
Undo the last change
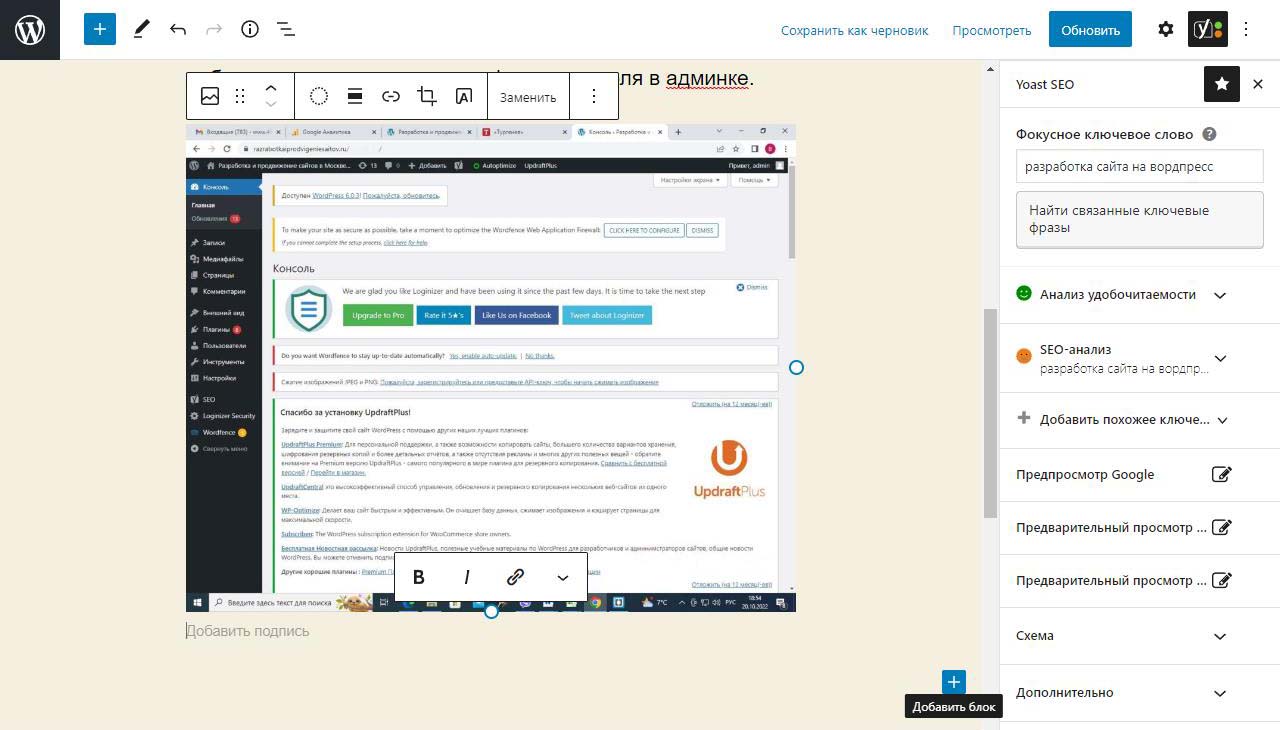click(x=178, y=29)
